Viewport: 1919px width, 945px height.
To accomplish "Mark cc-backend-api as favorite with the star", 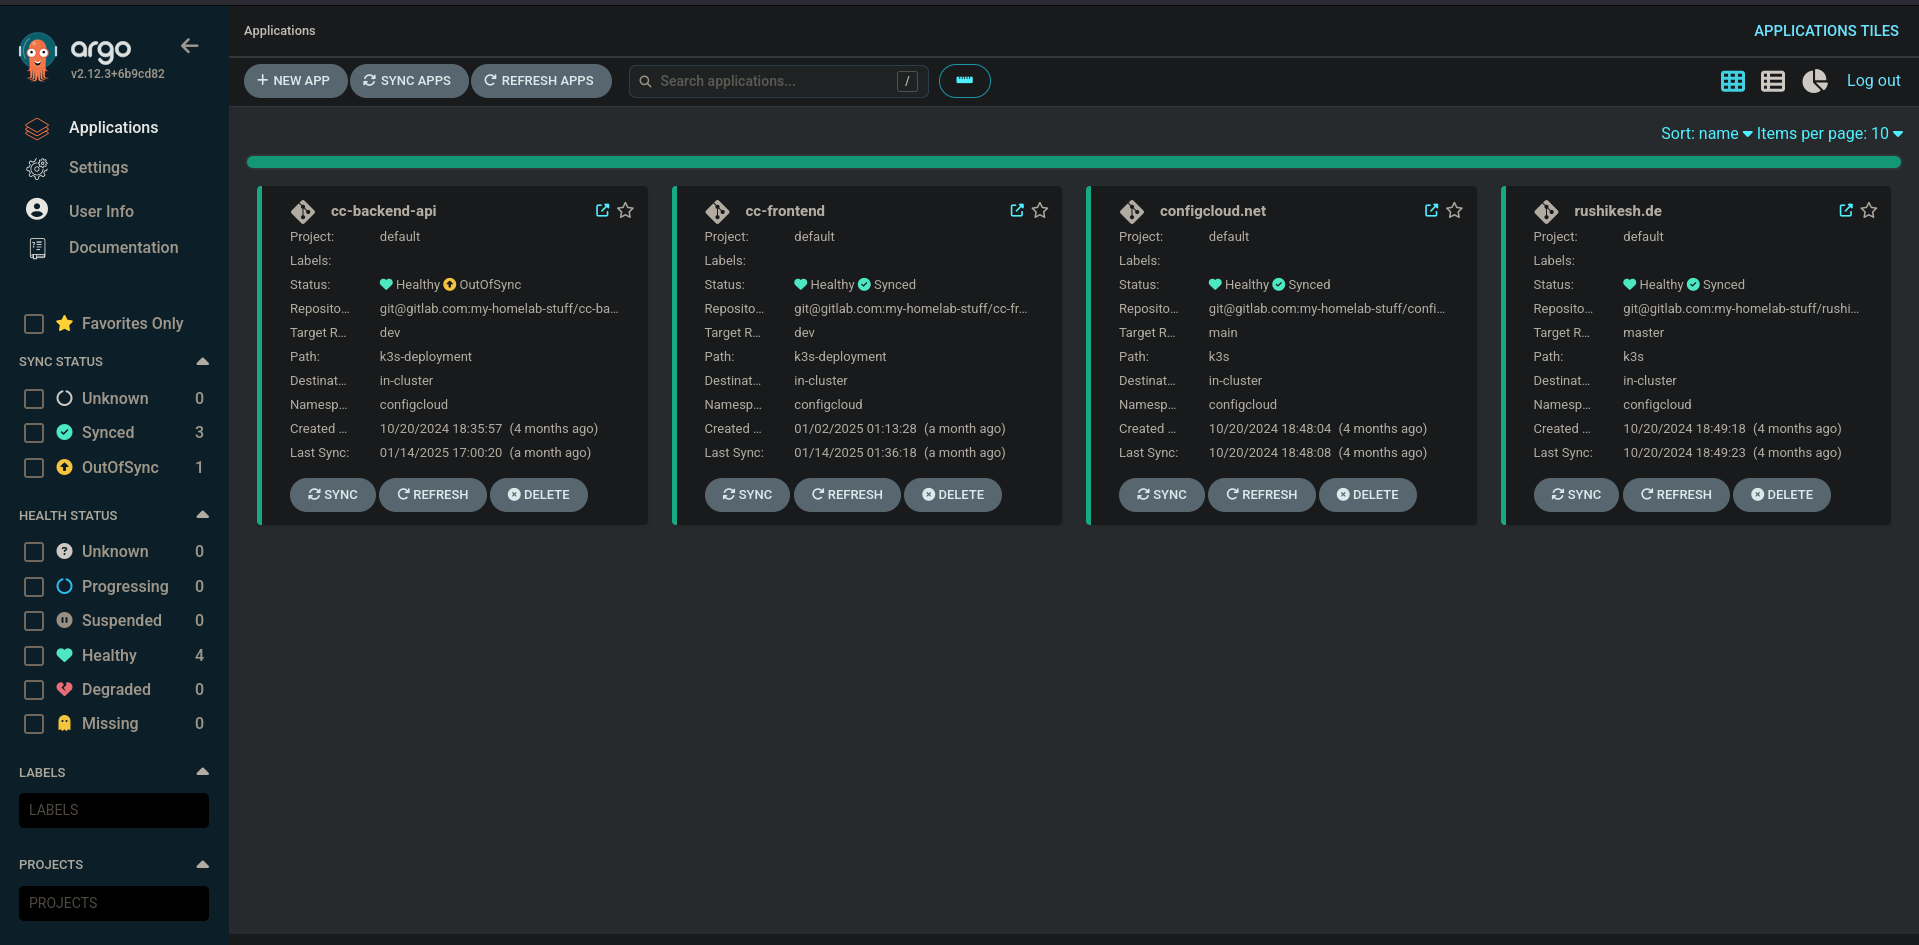I will coord(625,211).
